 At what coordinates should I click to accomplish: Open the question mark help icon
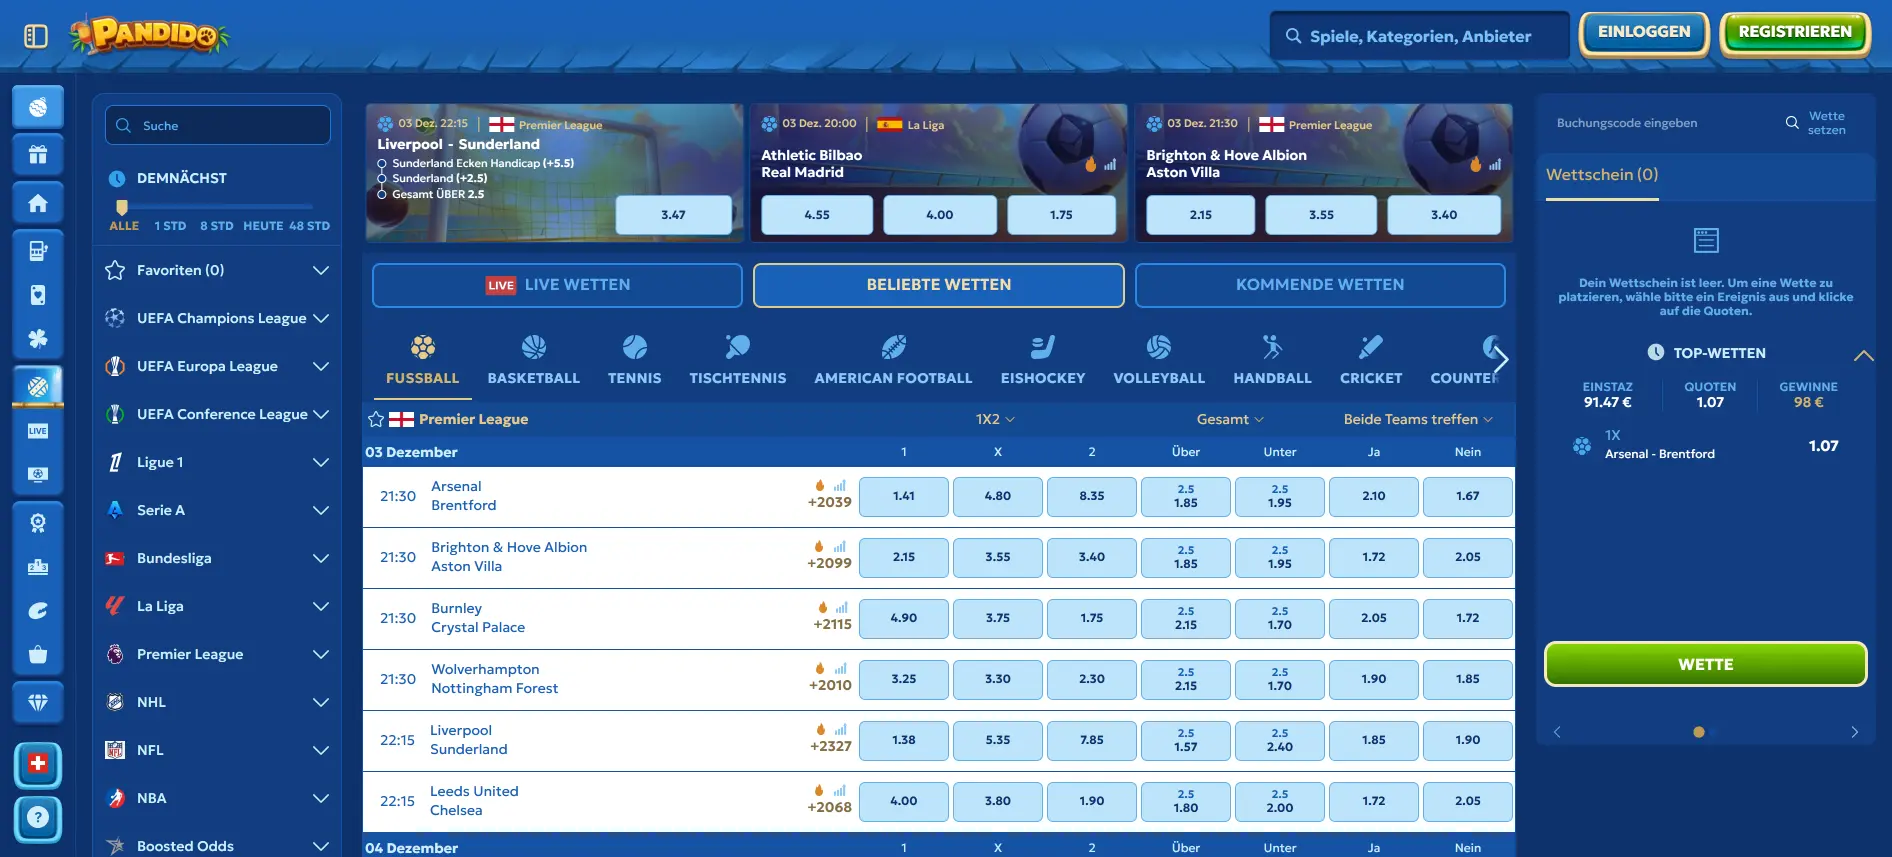(x=38, y=818)
